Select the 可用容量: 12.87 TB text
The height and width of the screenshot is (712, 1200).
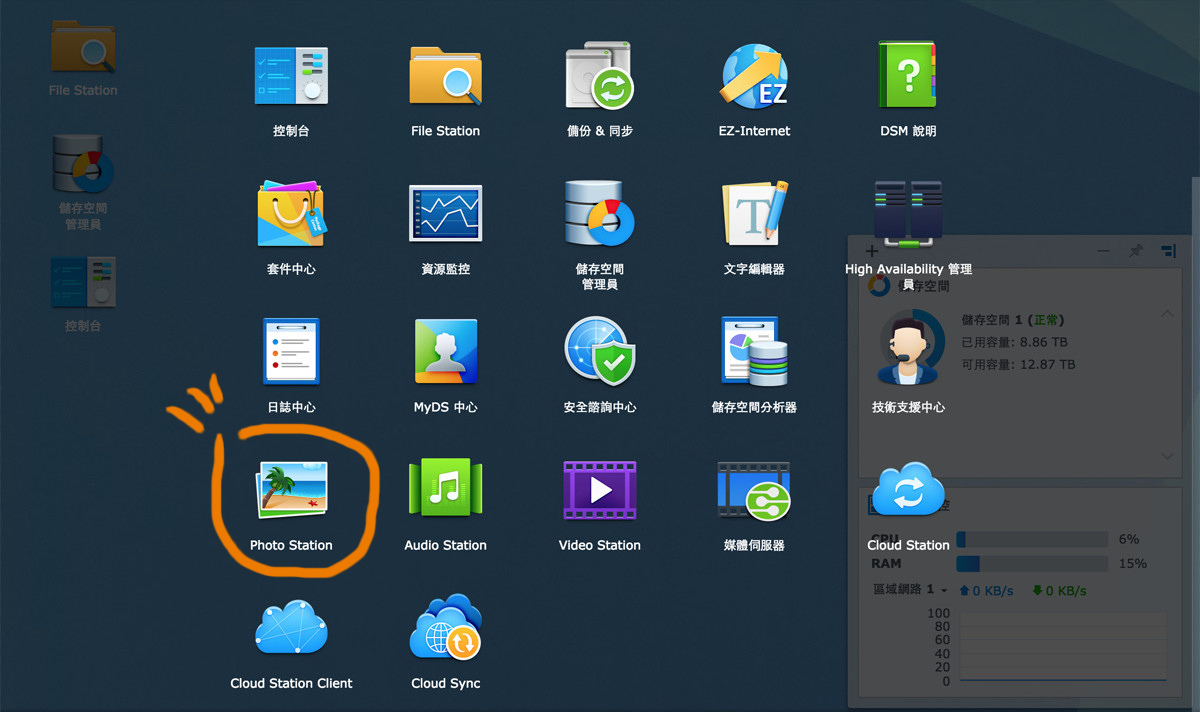pos(1018,364)
